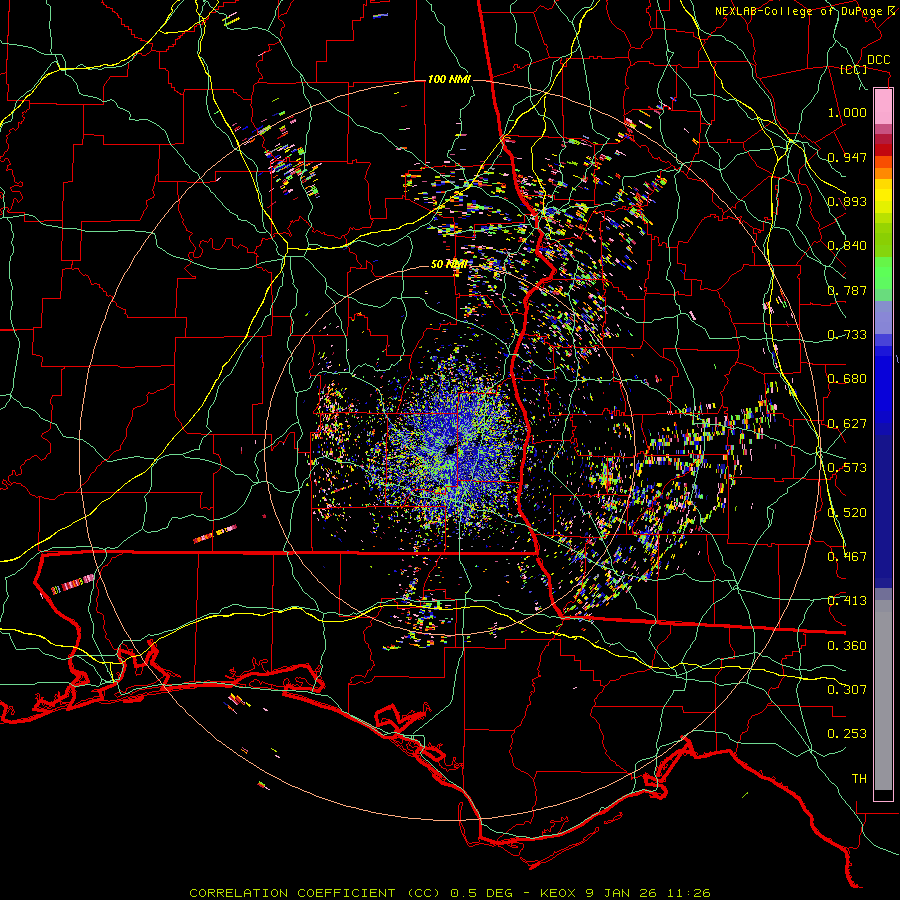Click the 0.467 legend value
This screenshot has height=900, width=900.
(847, 557)
